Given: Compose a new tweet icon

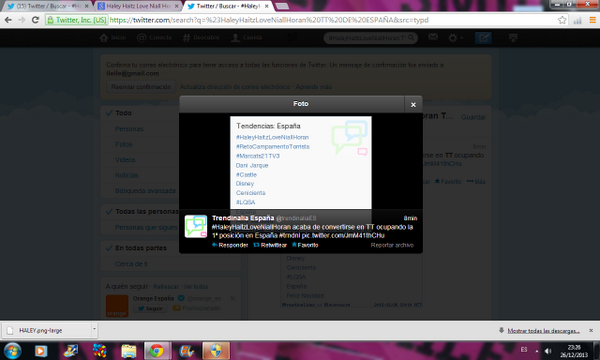Looking at the screenshot, I should (x=483, y=38).
